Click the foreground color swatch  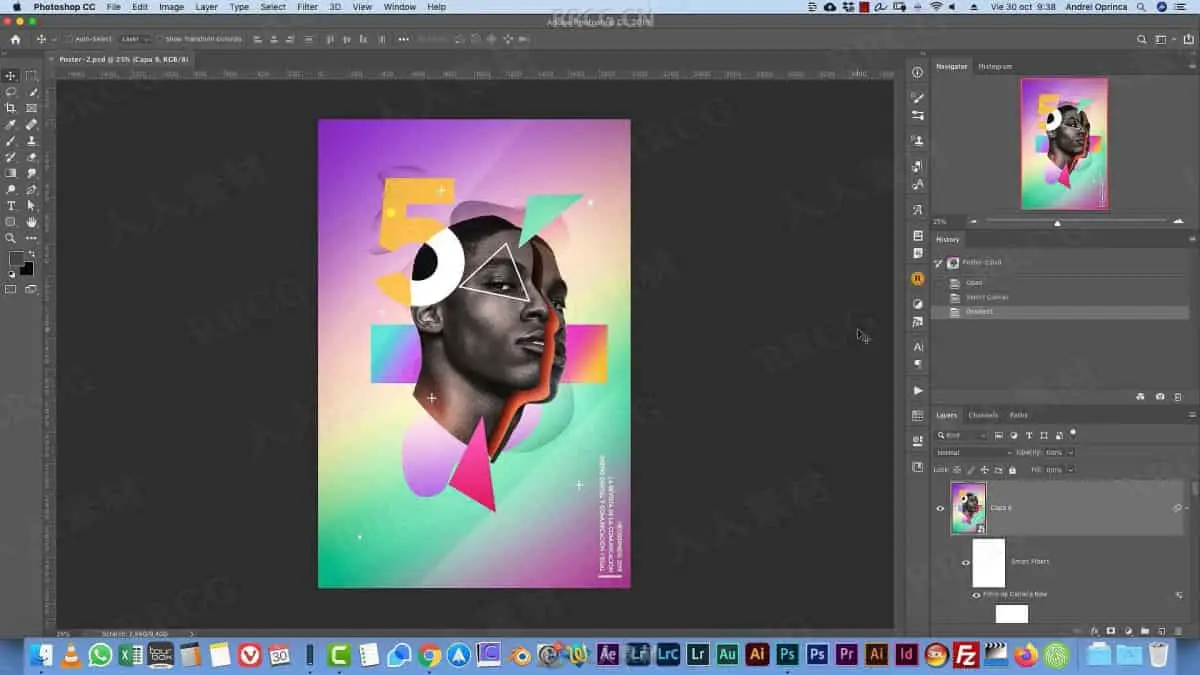16,258
